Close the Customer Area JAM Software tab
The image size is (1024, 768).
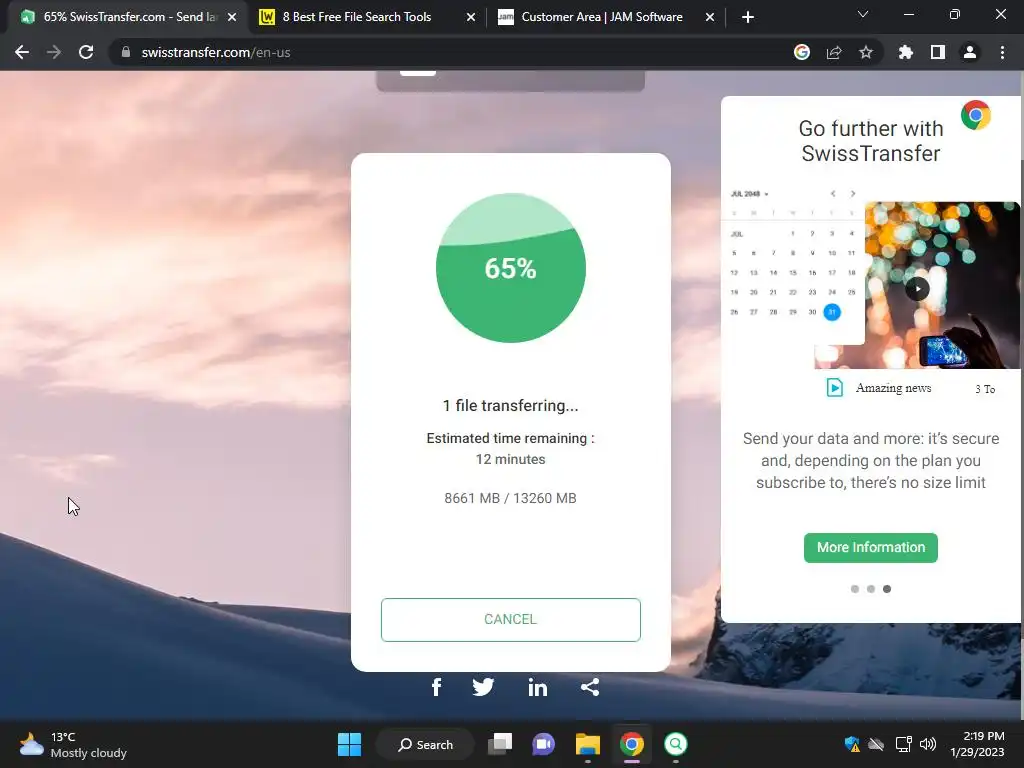710,17
